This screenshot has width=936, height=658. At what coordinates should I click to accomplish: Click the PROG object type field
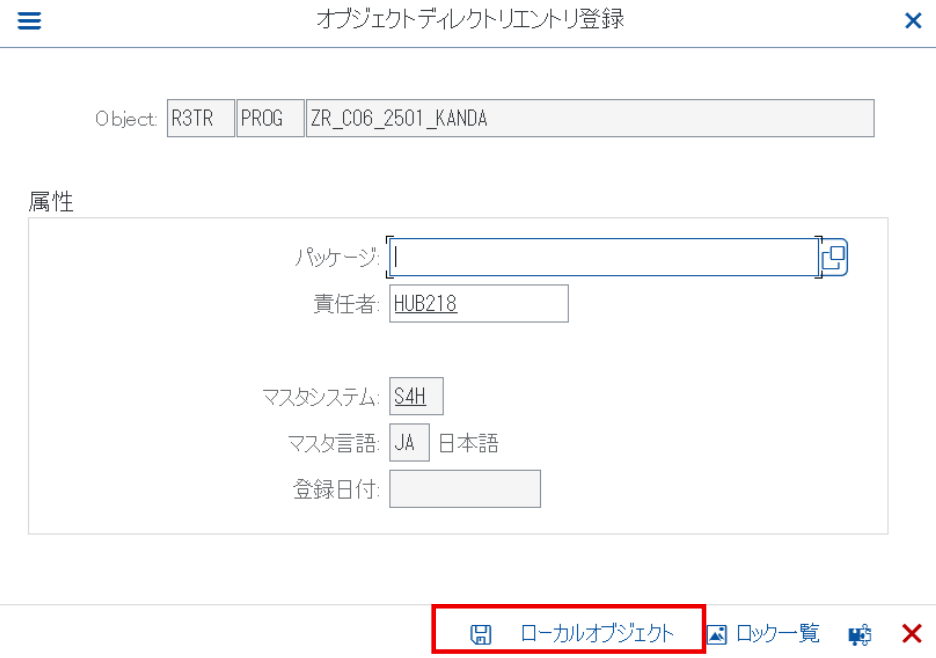(270, 118)
